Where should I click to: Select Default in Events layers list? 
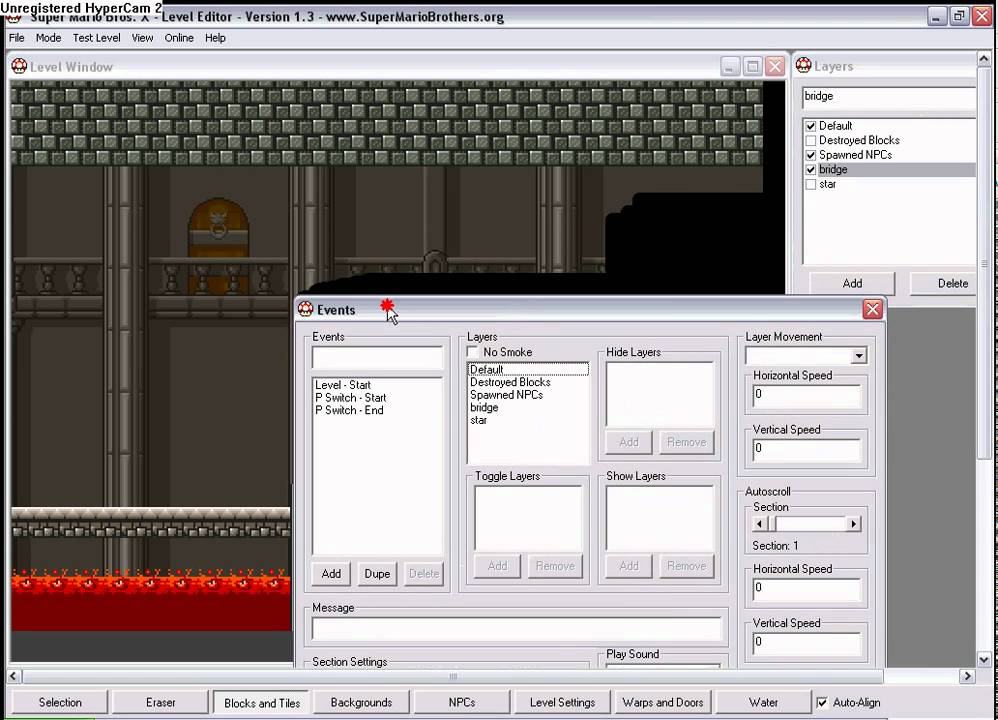pyautogui.click(x=528, y=369)
